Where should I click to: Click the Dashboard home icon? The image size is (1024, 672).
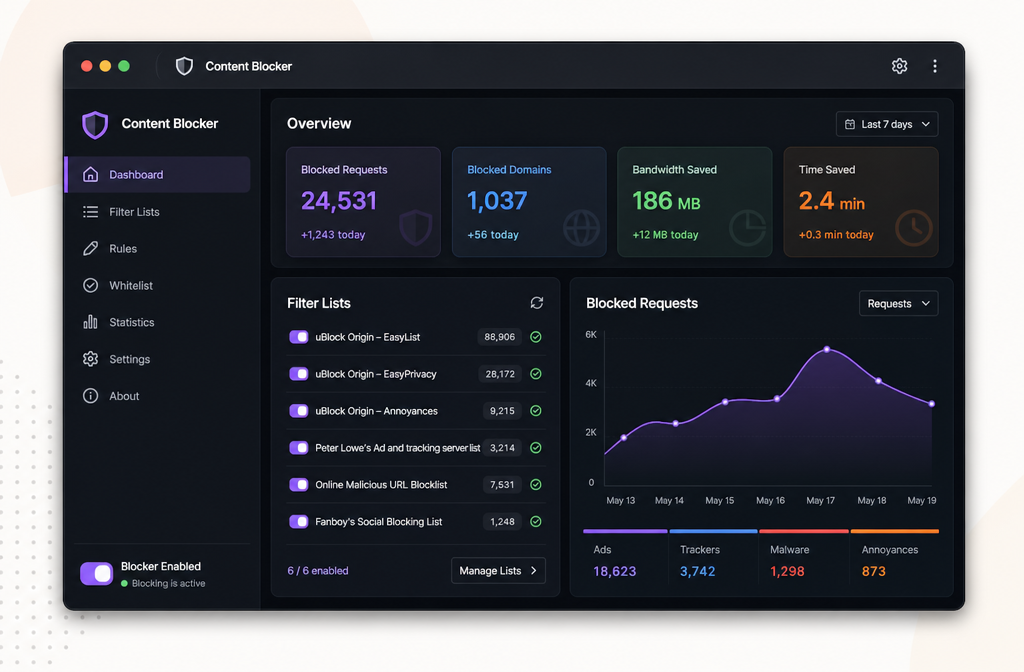tap(91, 174)
